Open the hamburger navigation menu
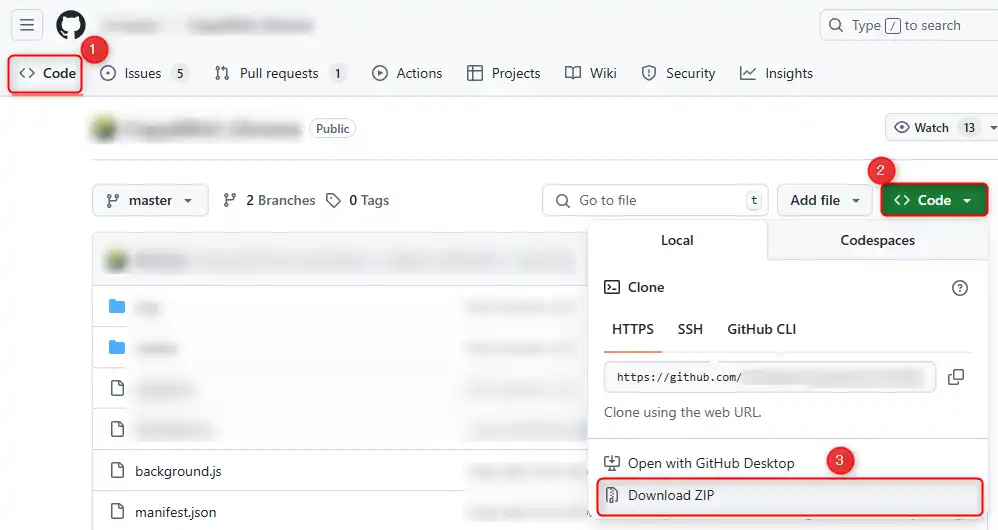The width and height of the screenshot is (998, 530). click(x=27, y=26)
